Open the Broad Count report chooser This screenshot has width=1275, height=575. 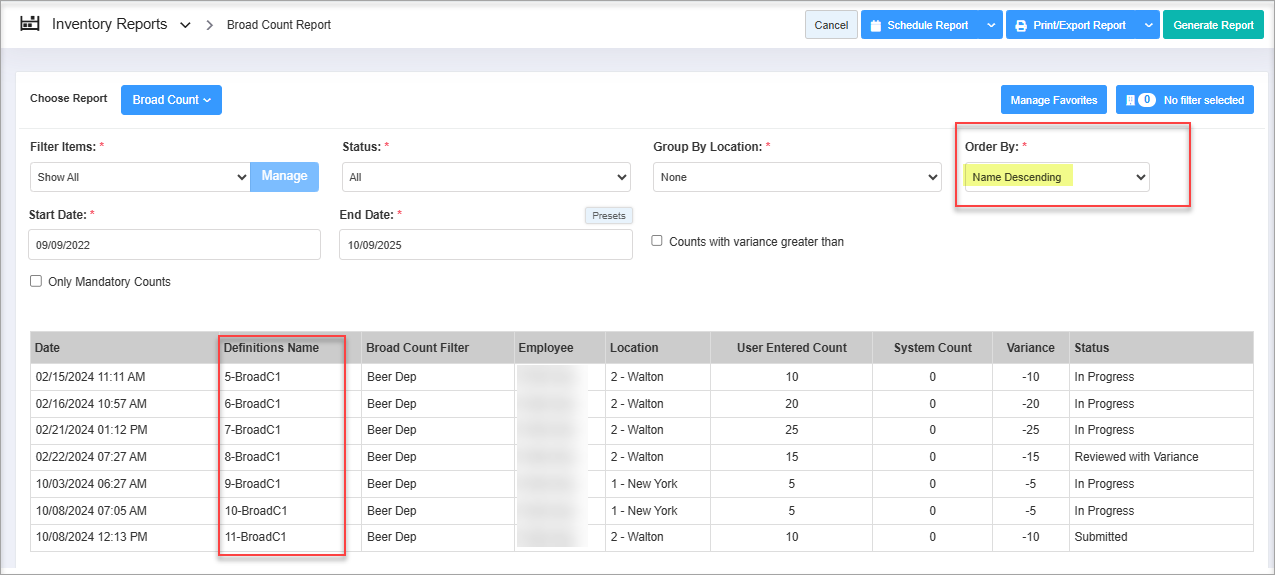[x=171, y=100]
